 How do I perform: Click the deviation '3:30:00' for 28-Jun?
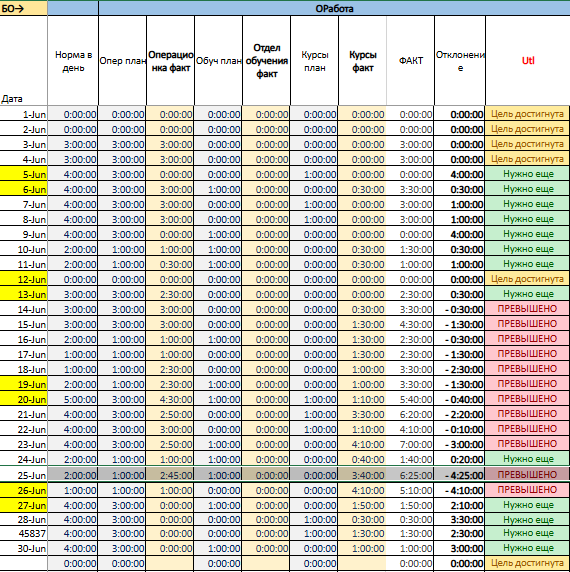460,519
